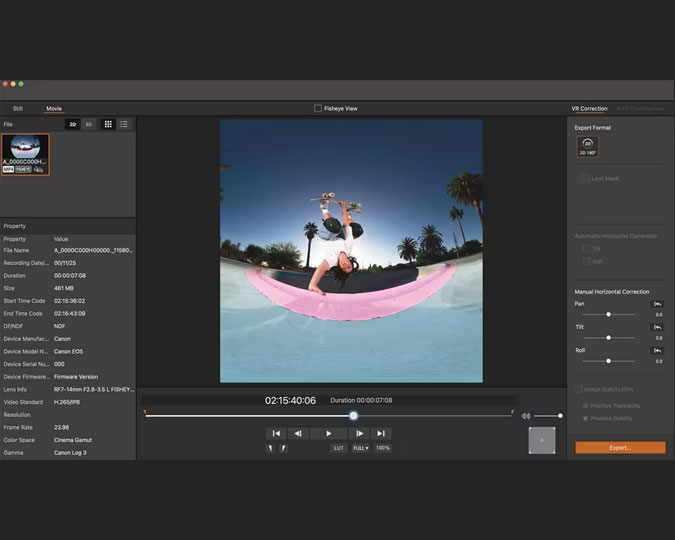Open the FULL preview quality dropdown
675x540 pixels.
click(360, 448)
